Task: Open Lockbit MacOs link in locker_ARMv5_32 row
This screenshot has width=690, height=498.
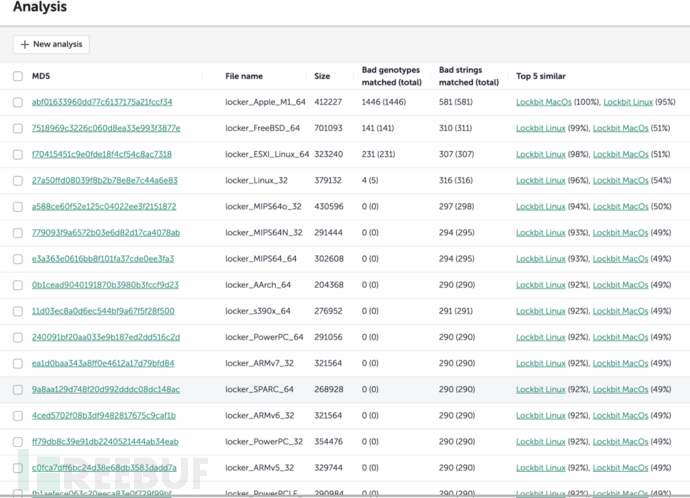Action: point(620,468)
